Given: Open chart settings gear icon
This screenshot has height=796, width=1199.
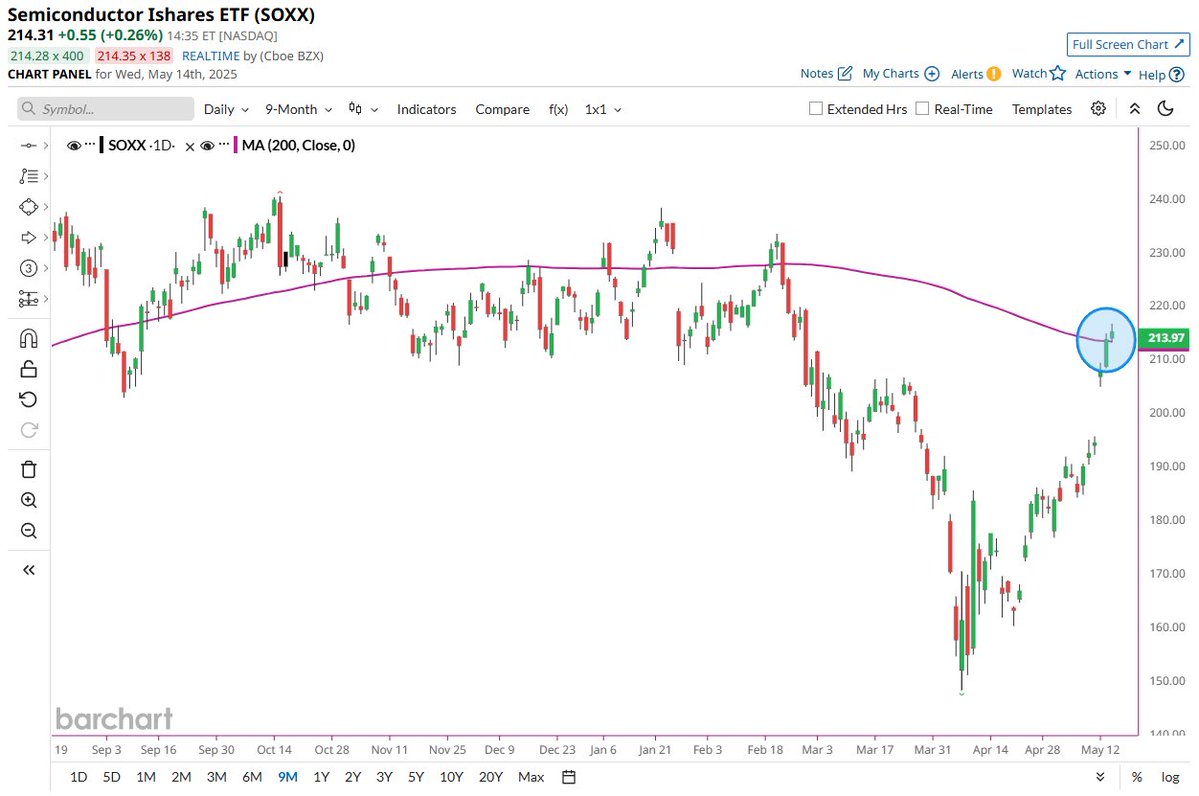Looking at the screenshot, I should (1098, 109).
